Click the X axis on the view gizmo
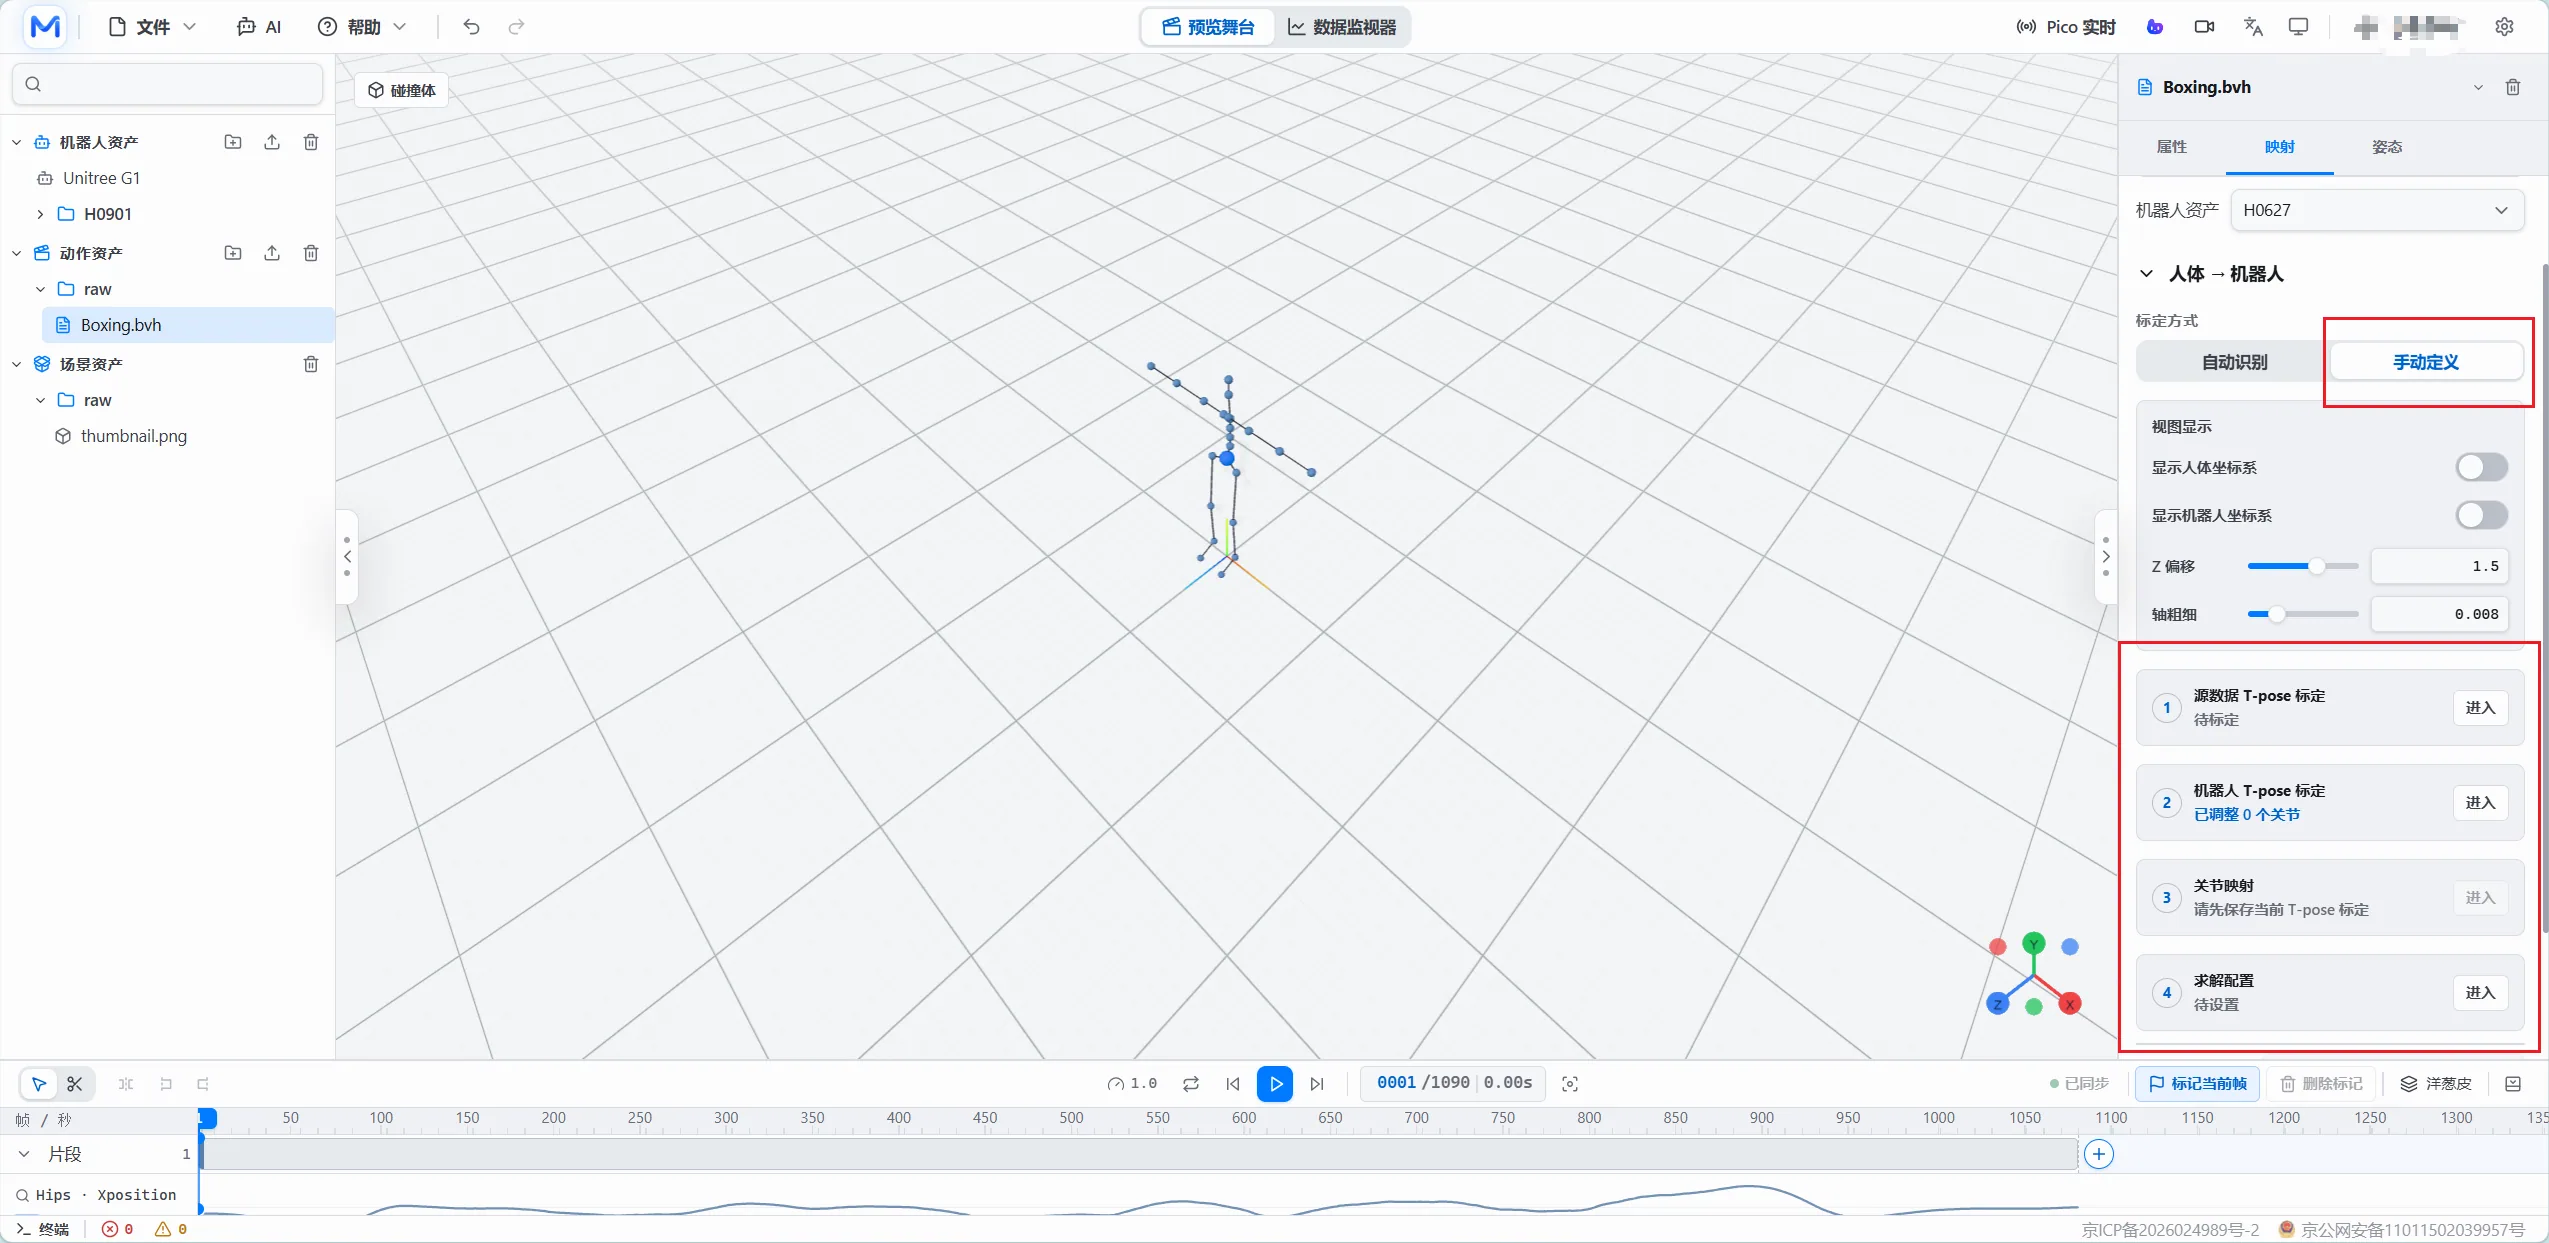This screenshot has width=2549, height=1243. (x=2070, y=1003)
